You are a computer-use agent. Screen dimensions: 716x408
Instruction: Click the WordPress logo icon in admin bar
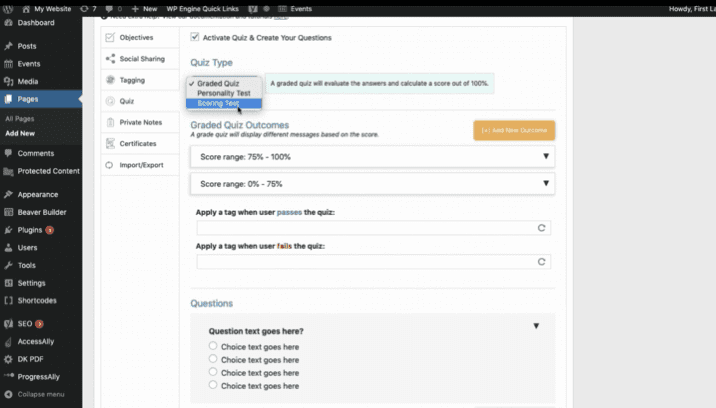tap(8, 9)
